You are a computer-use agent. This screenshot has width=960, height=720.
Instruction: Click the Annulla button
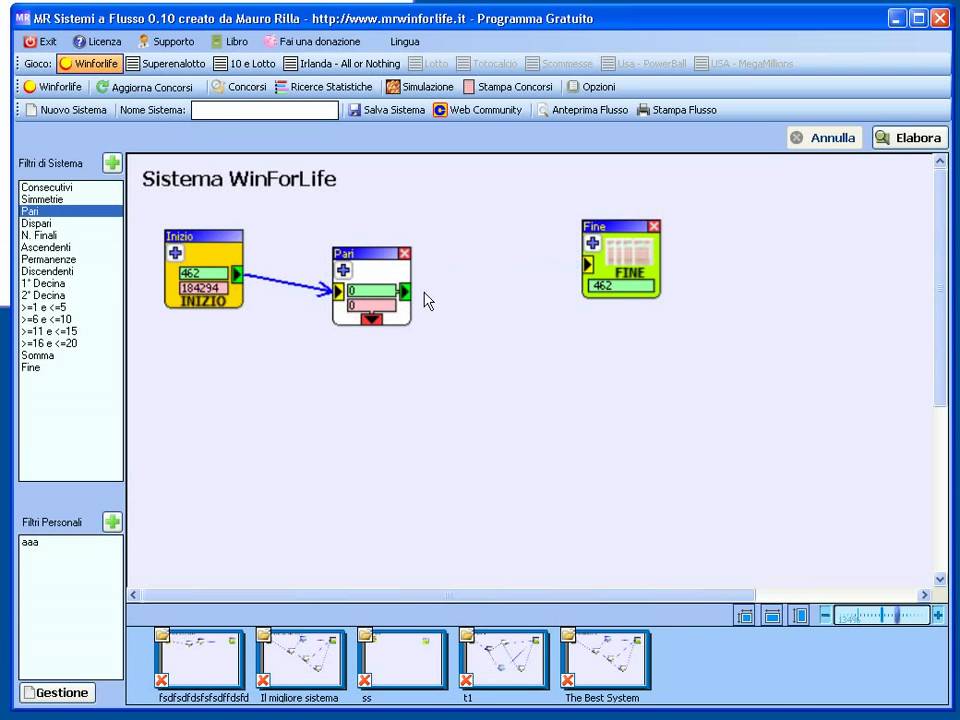click(x=824, y=138)
